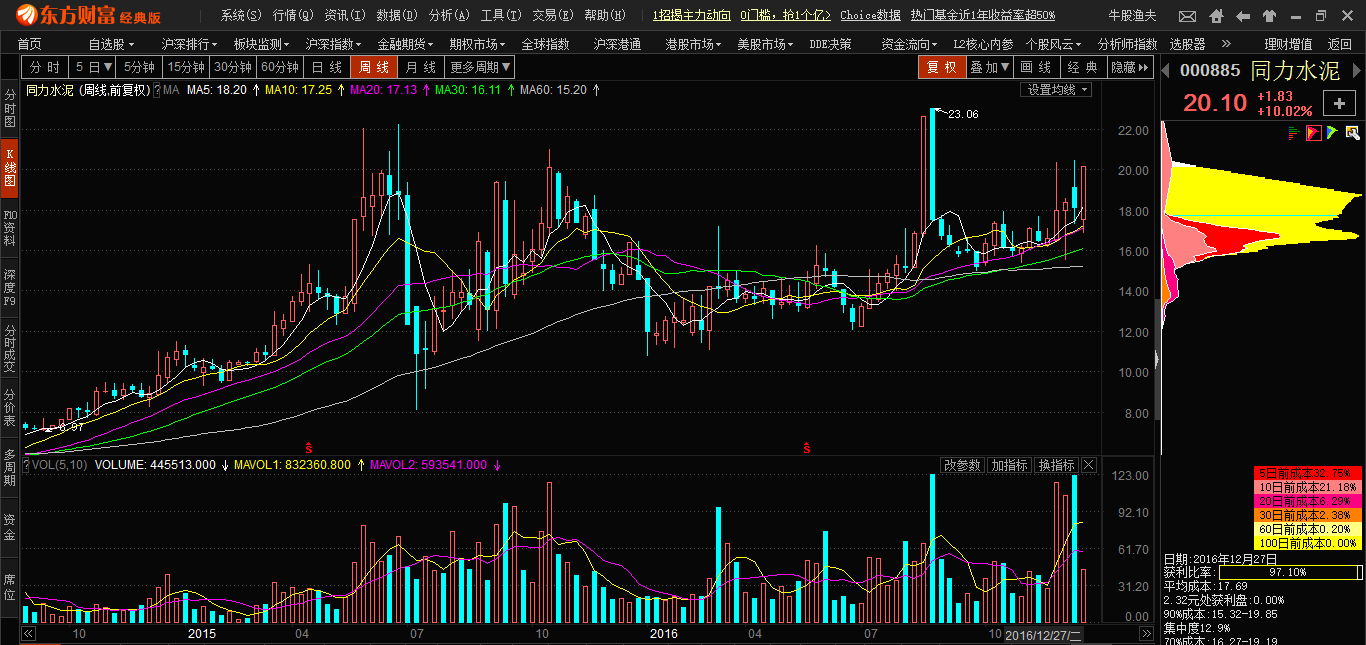Click 画线 drawing button
The height and width of the screenshot is (645, 1366).
point(1036,67)
